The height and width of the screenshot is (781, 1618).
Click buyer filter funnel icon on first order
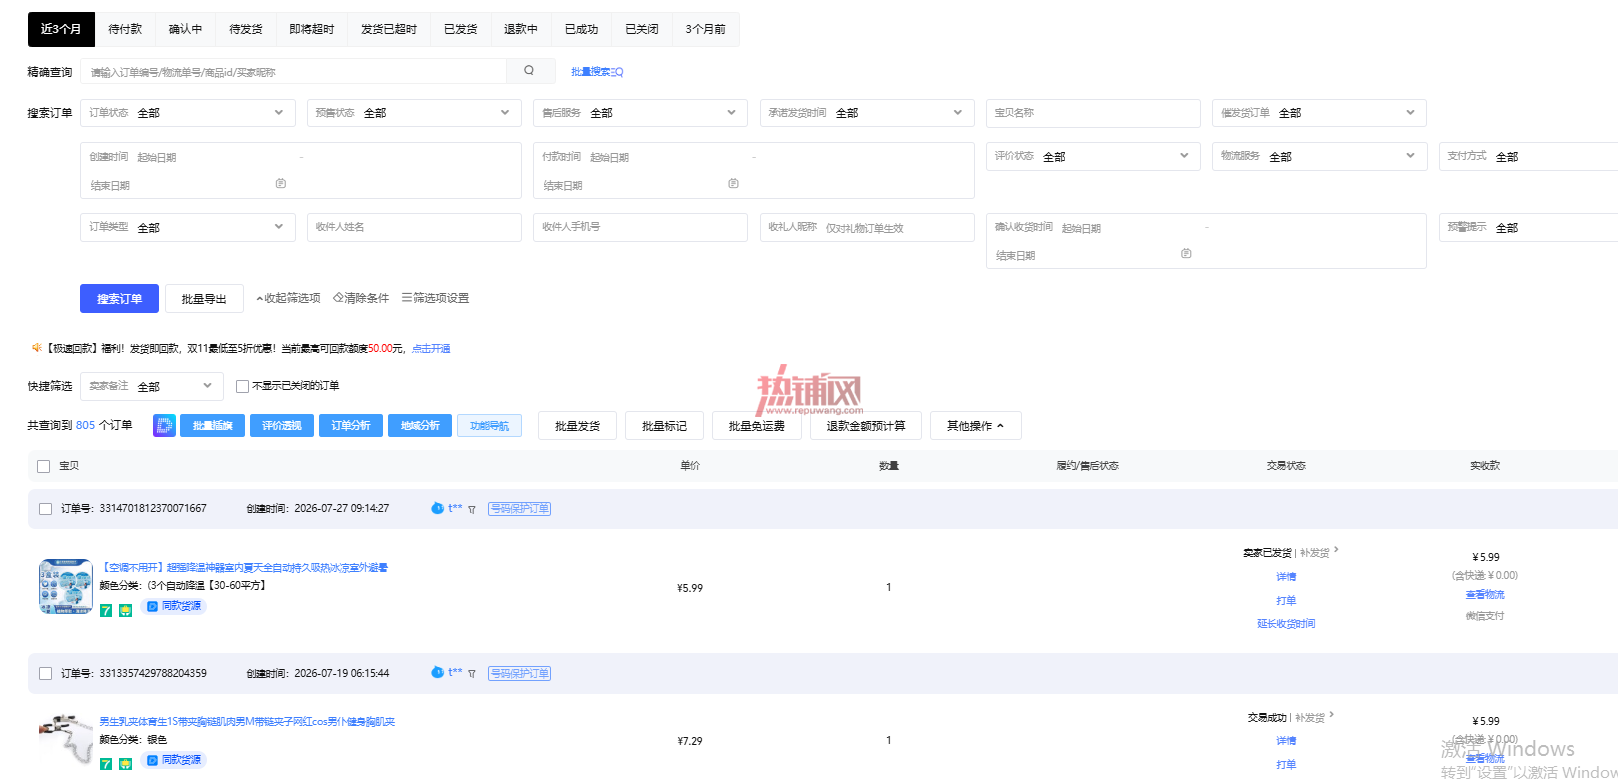472,509
